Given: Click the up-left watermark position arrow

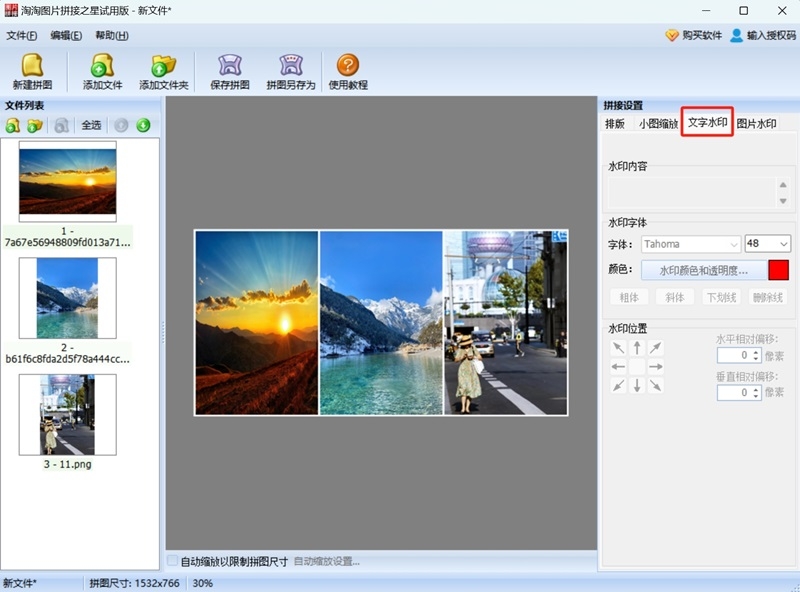Looking at the screenshot, I should pyautogui.click(x=618, y=348).
